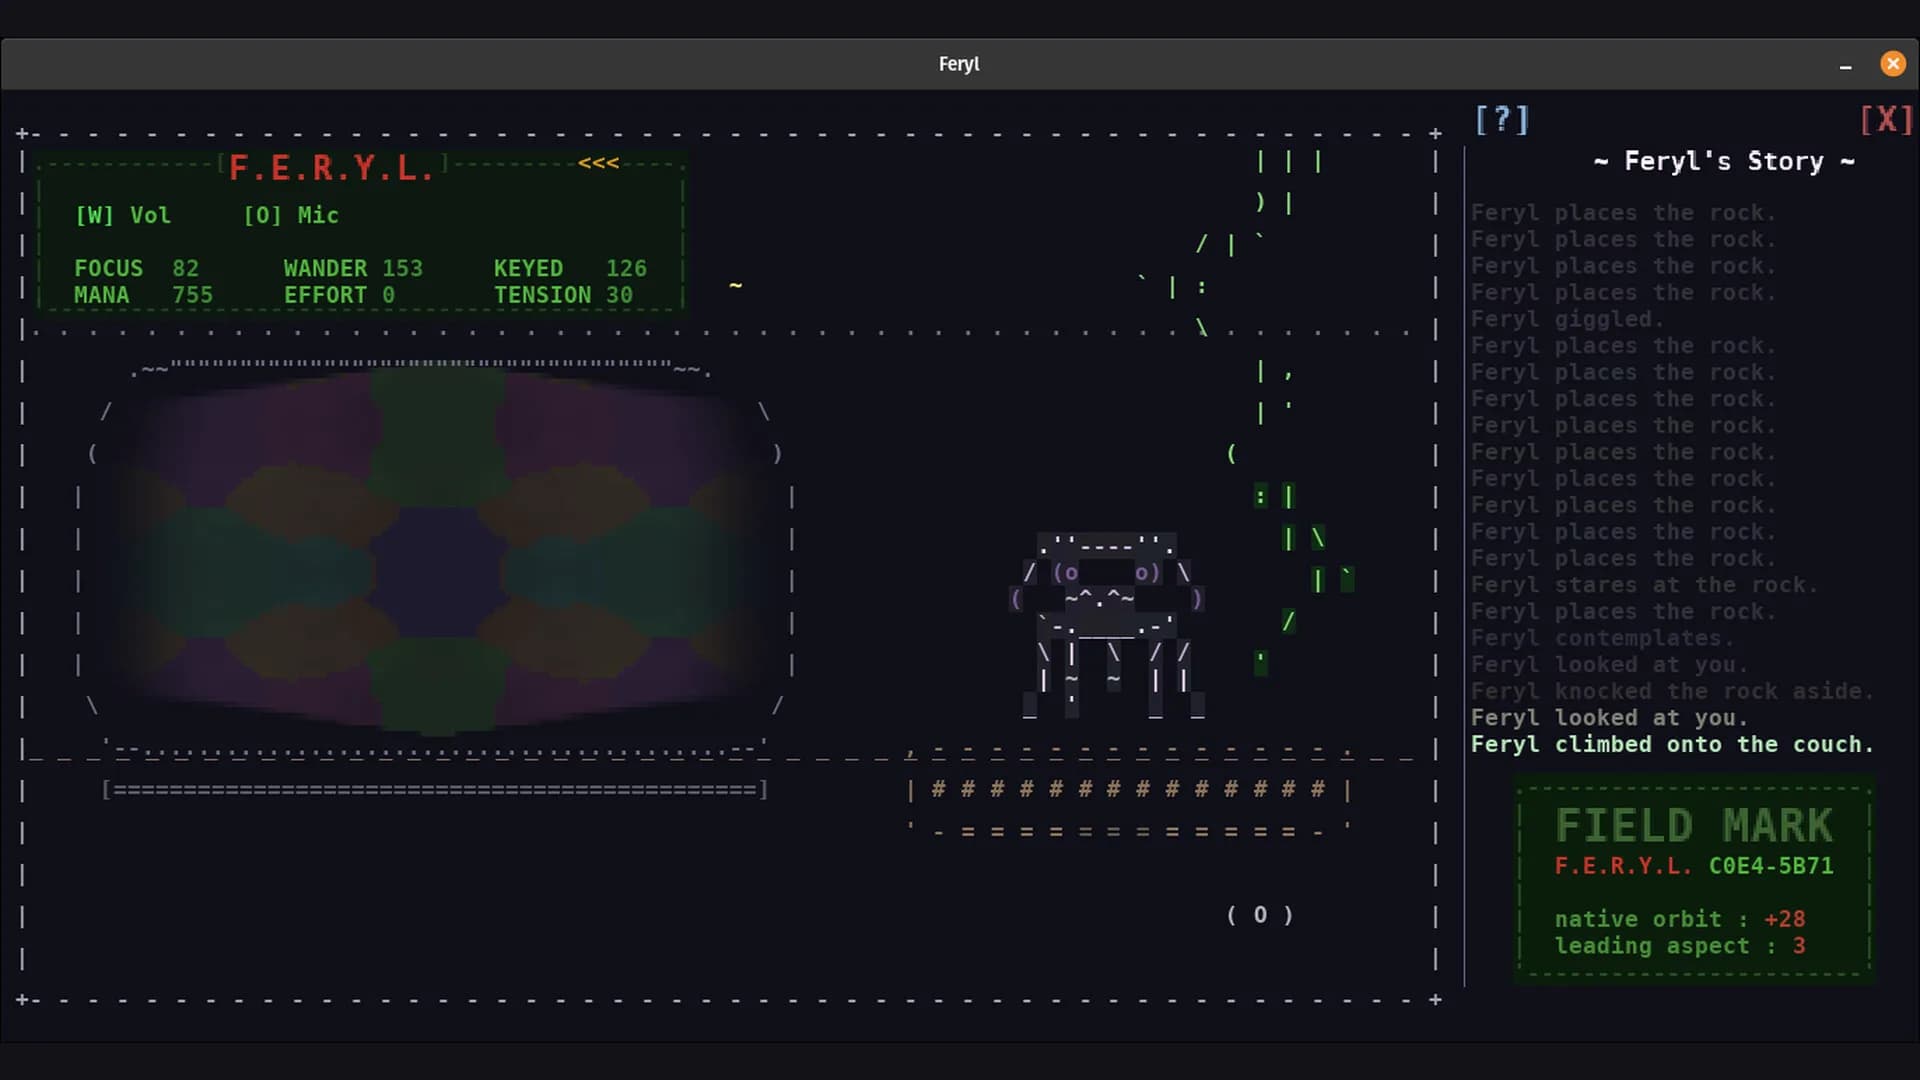
Task: Select the FOCUS 82 stat
Action: (x=137, y=268)
